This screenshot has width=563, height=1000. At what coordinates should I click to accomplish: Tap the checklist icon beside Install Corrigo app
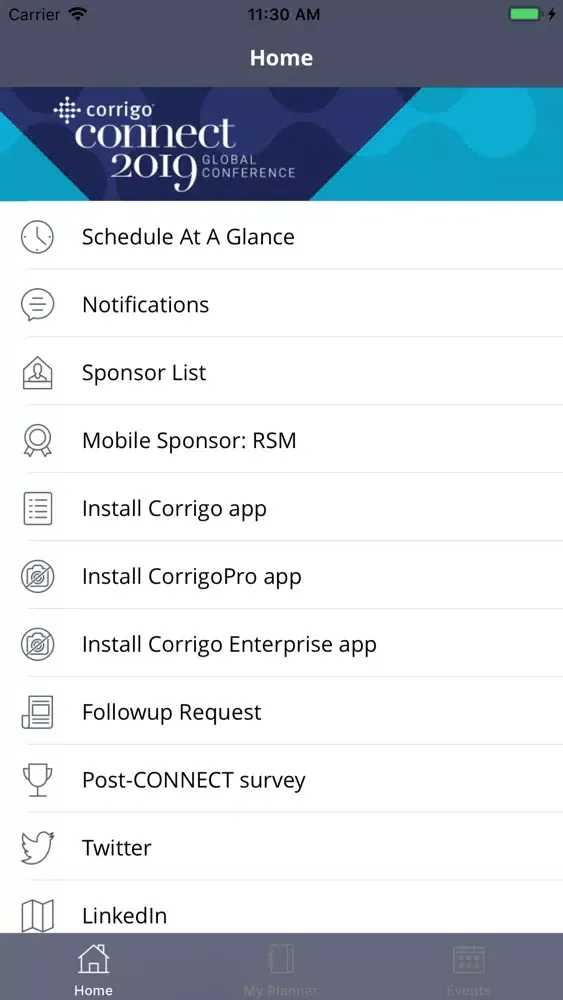(x=37, y=508)
